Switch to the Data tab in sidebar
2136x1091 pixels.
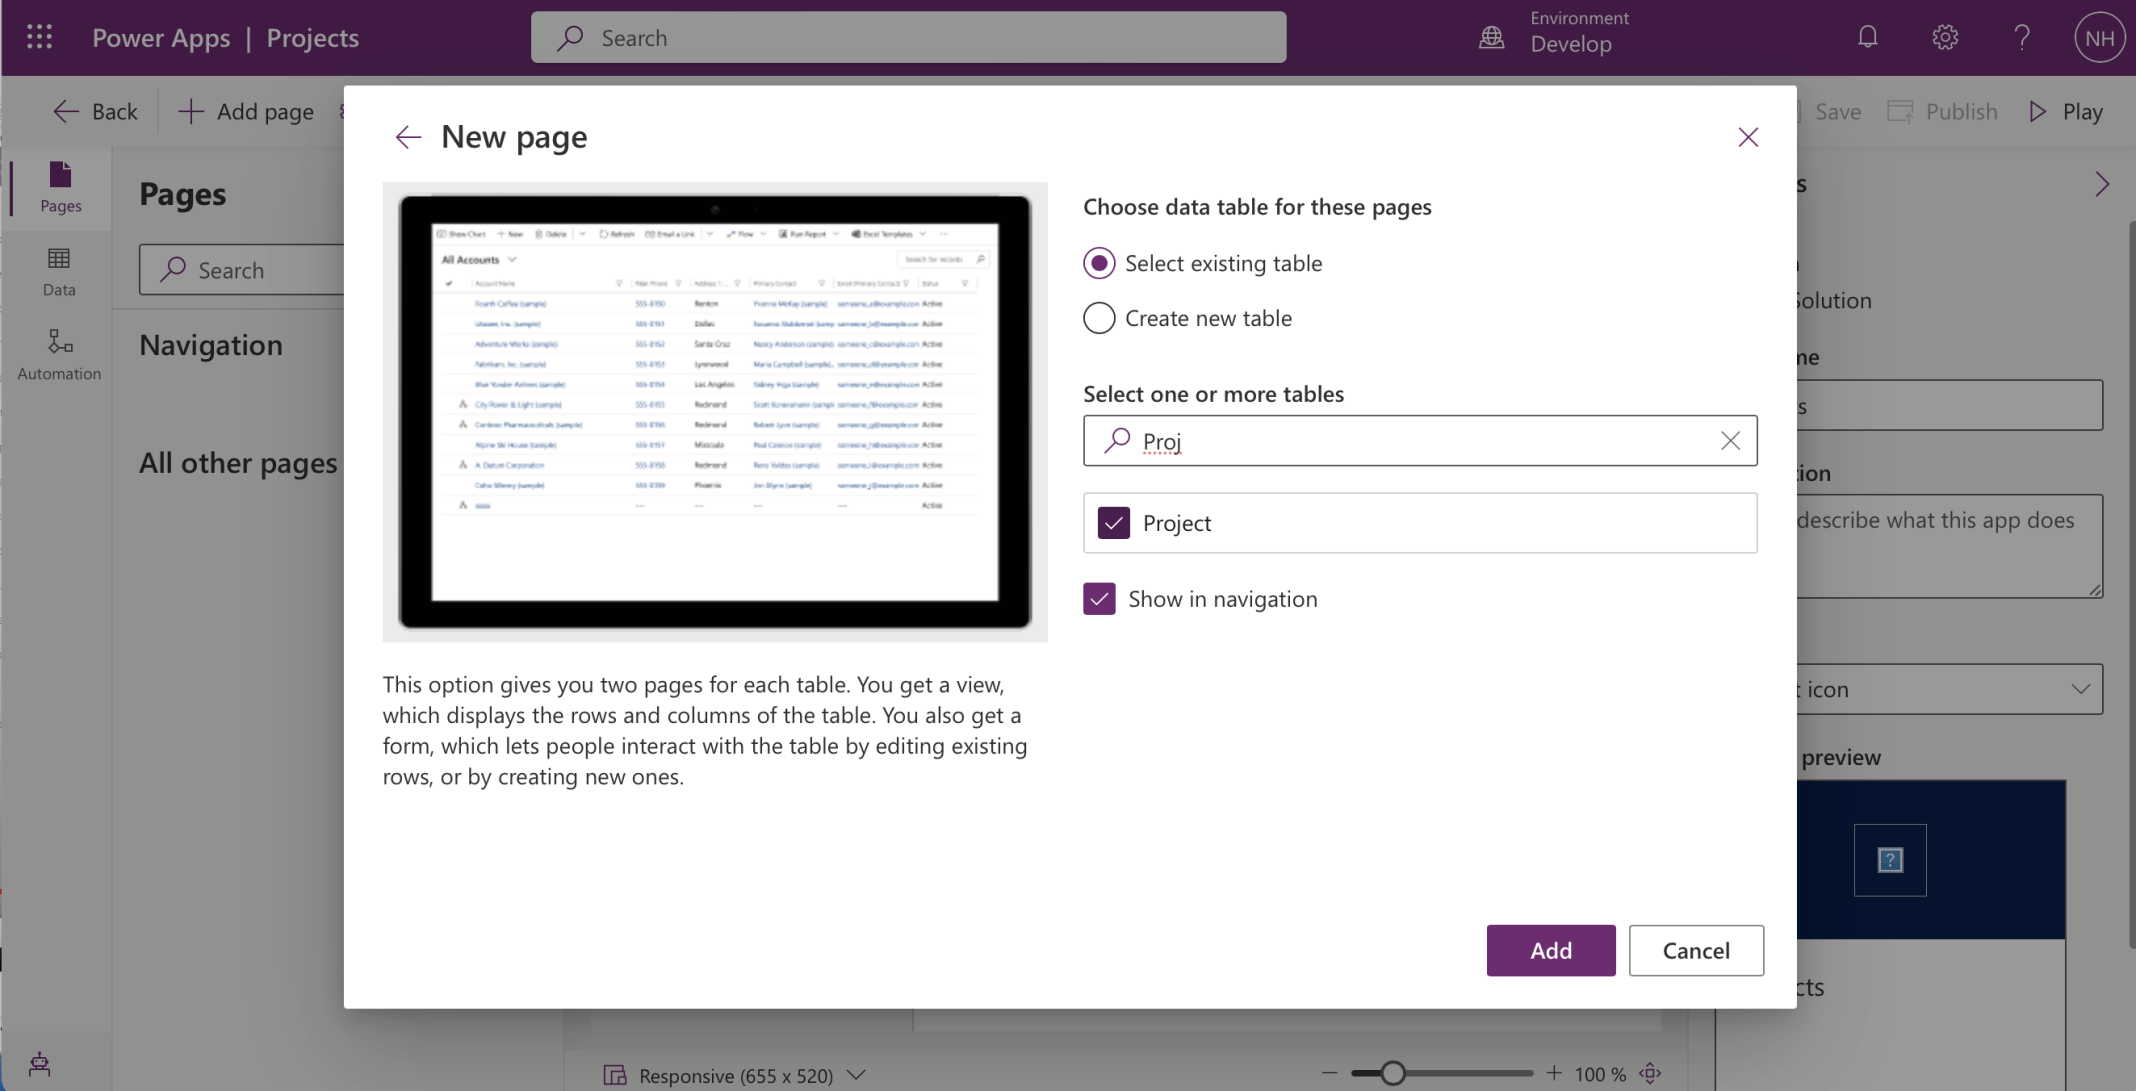59,272
